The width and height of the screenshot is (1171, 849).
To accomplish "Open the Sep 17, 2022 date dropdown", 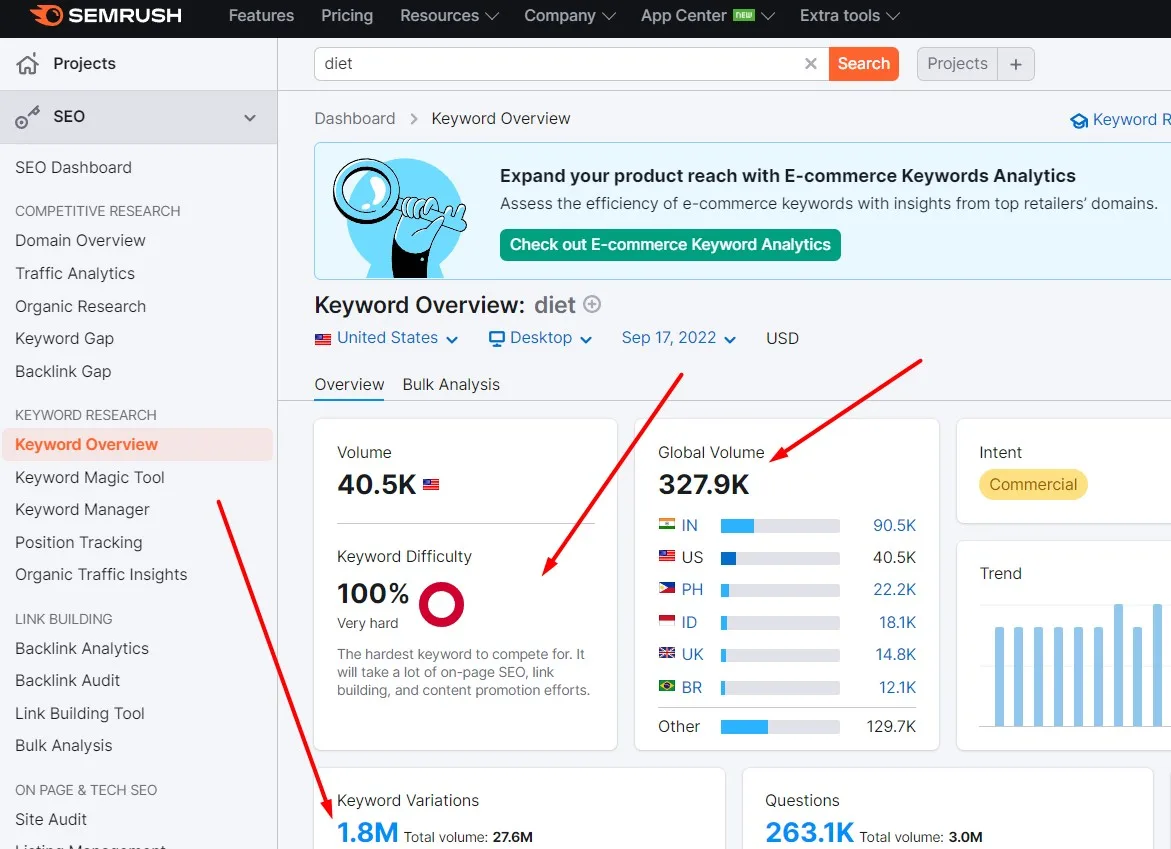I will 679,338.
